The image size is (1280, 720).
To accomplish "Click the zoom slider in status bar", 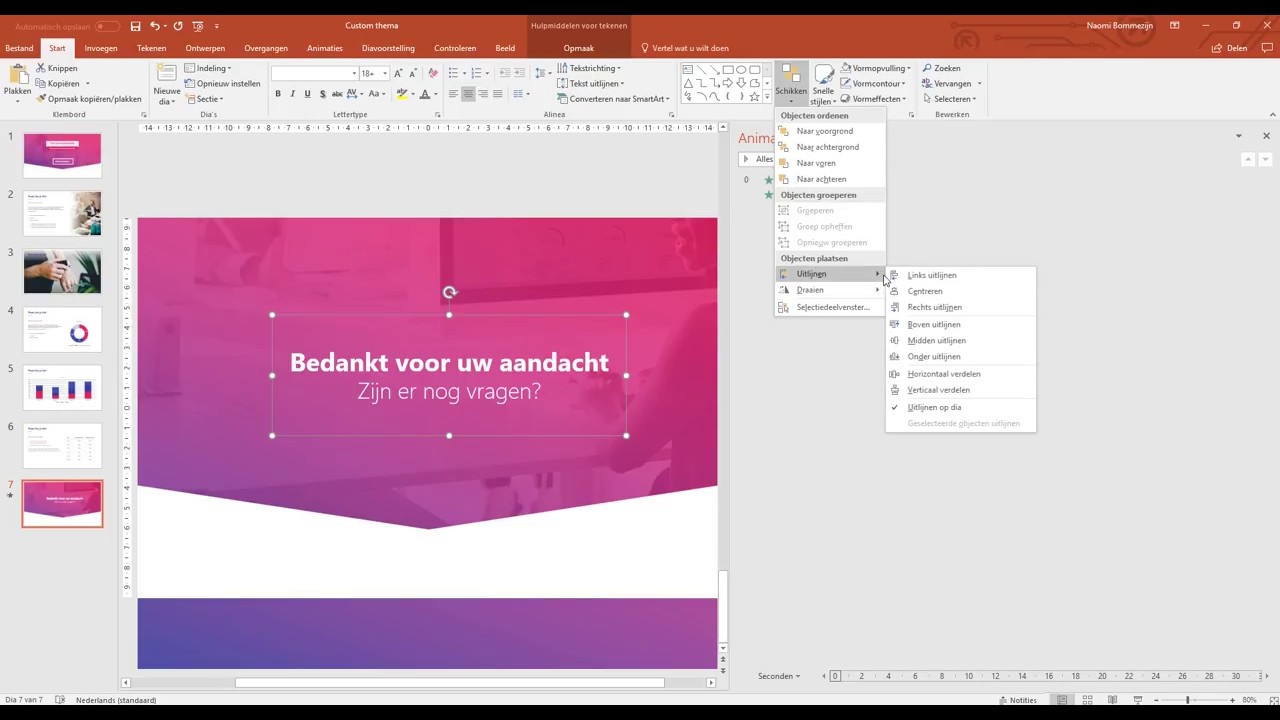I will point(1187,700).
